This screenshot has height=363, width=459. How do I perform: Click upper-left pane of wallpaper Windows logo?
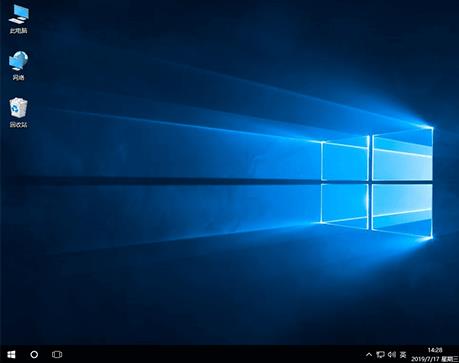point(345,161)
